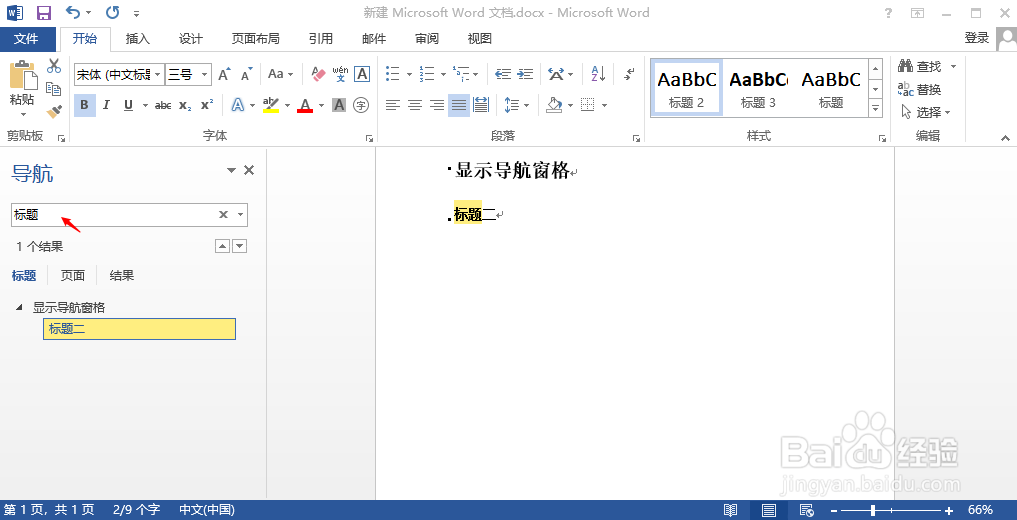Apply strikethrough formatting
This screenshot has height=520, width=1017.
click(163, 105)
